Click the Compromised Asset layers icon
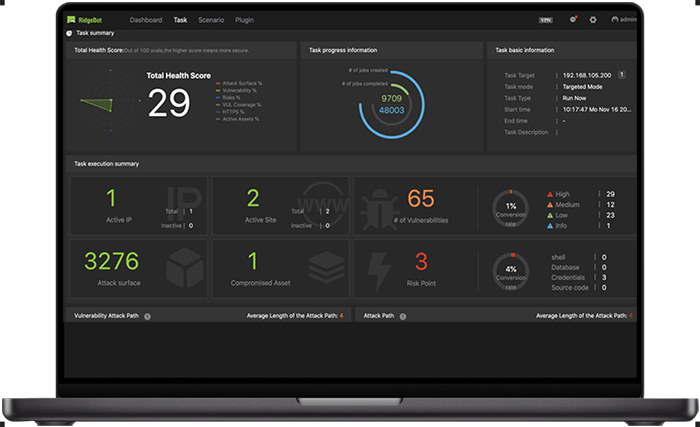The height and width of the screenshot is (427, 700). (x=326, y=267)
